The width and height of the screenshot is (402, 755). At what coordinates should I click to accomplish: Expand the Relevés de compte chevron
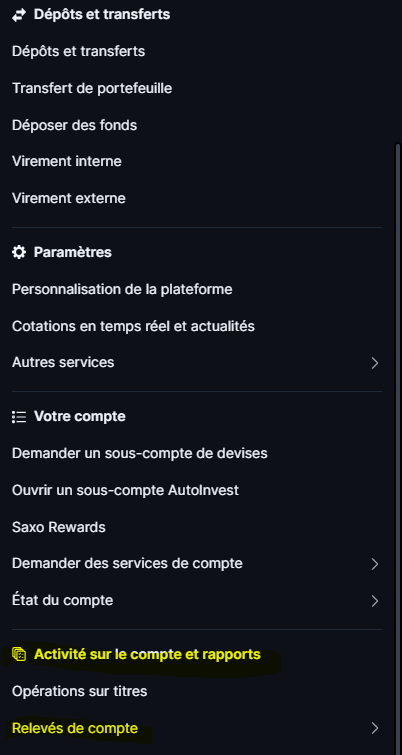tap(375, 729)
